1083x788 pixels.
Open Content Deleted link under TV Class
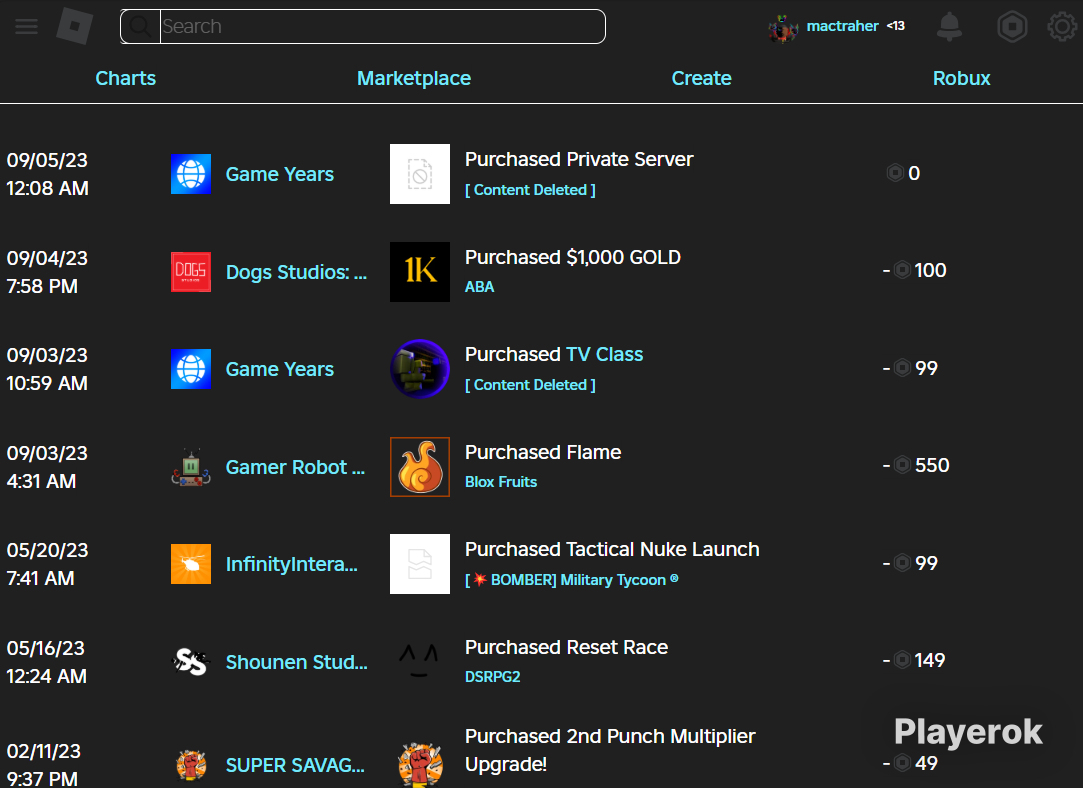click(x=530, y=385)
